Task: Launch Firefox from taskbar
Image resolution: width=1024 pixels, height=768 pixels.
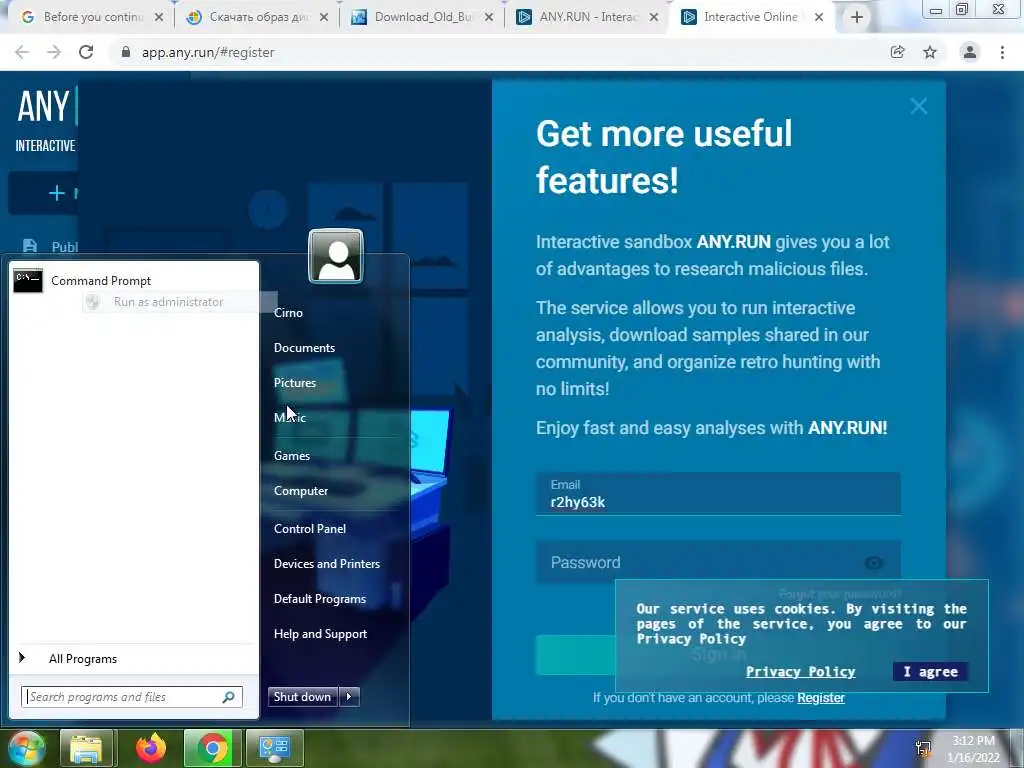Action: tap(150, 748)
